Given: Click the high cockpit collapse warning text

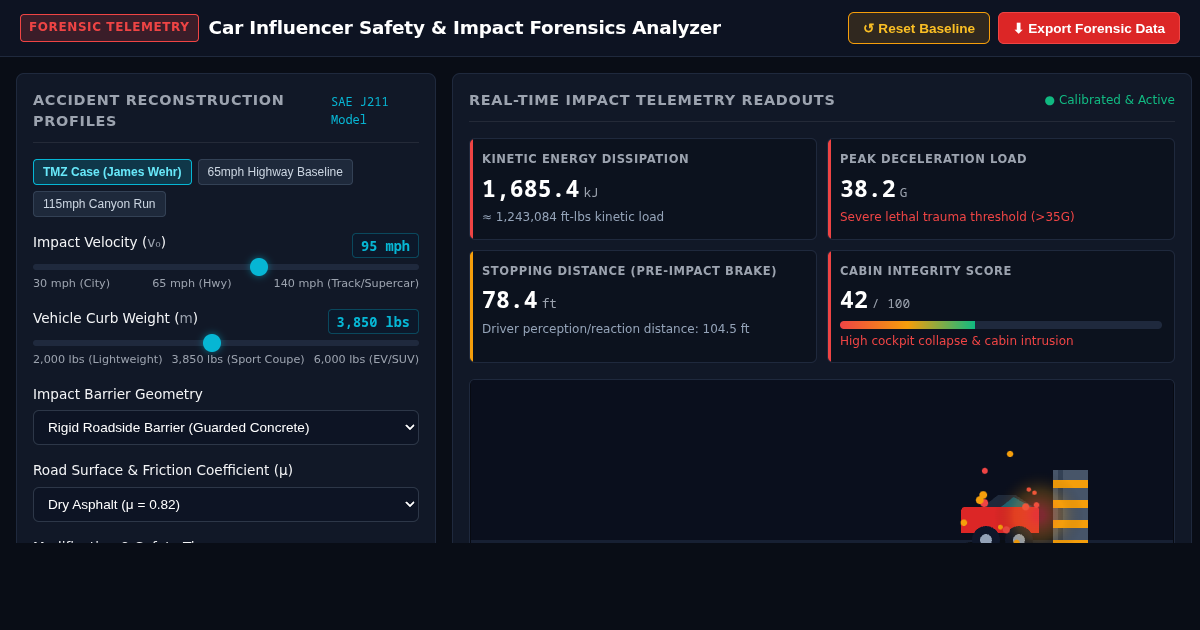Looking at the screenshot, I should [957, 341].
